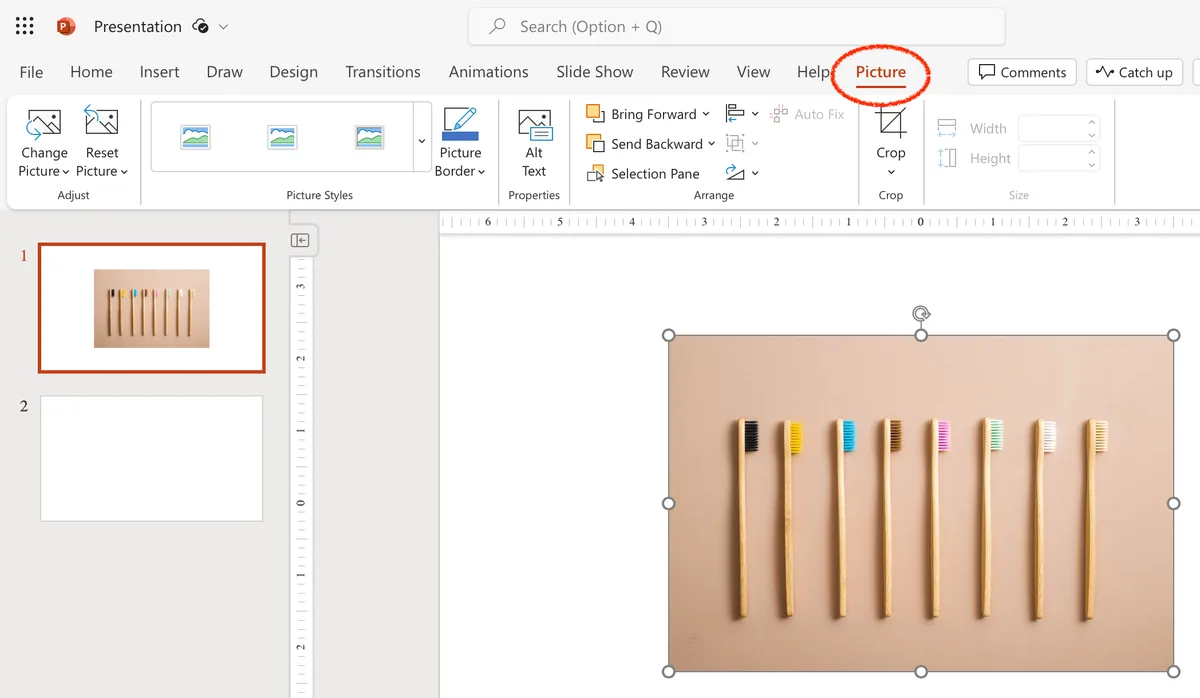
Task: Apply the second picture style
Action: [x=283, y=137]
